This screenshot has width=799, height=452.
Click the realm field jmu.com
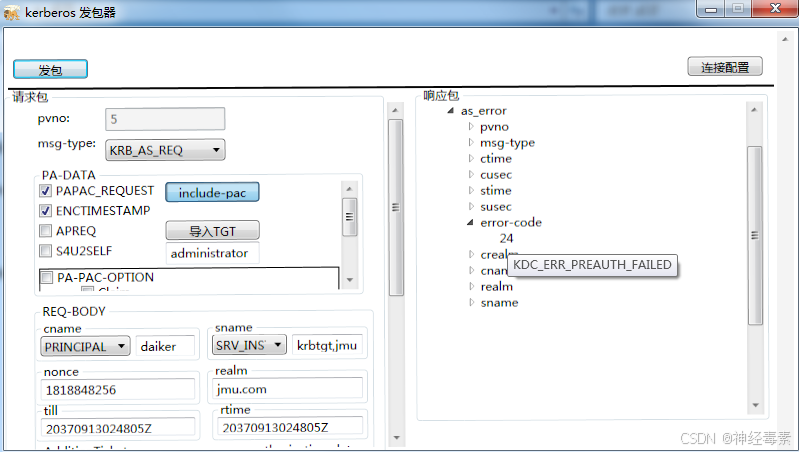coord(287,389)
